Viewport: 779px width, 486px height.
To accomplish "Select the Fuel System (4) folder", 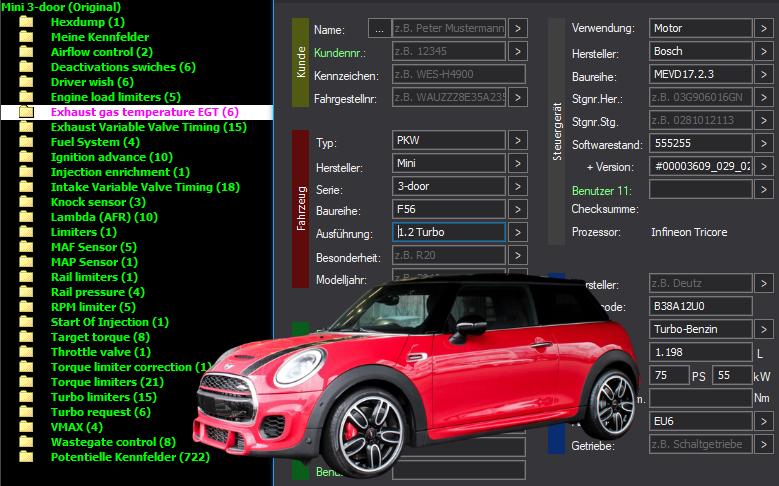I will (95, 142).
